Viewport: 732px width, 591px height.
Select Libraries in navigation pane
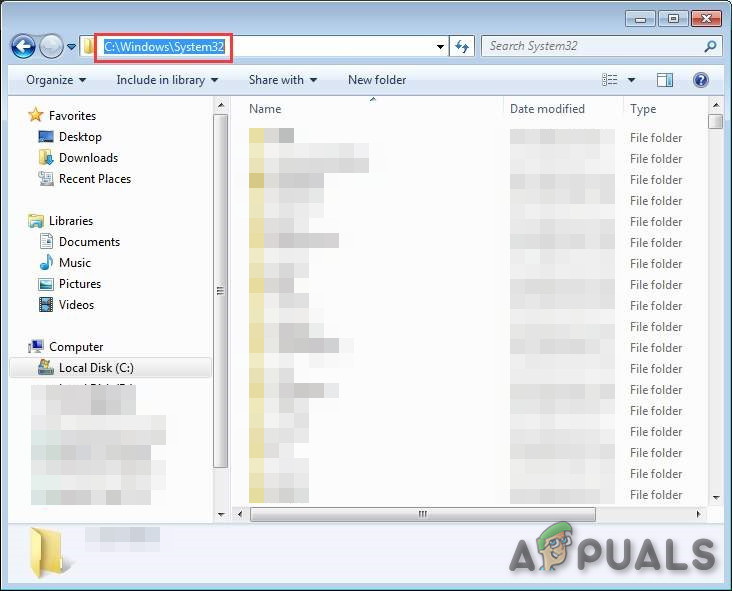71,221
